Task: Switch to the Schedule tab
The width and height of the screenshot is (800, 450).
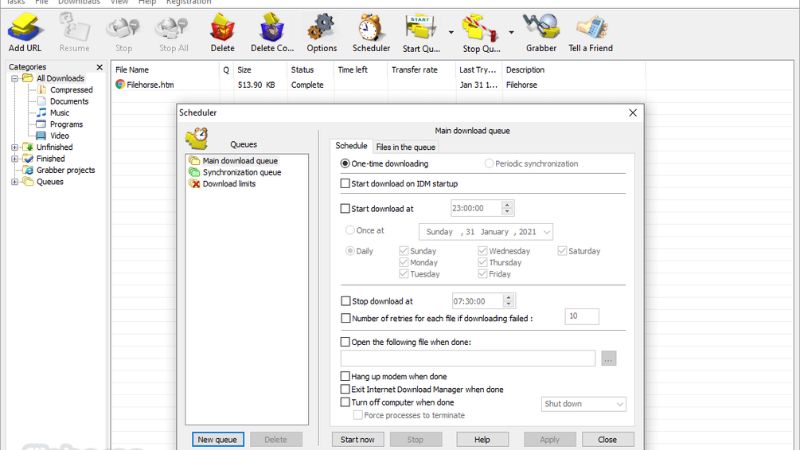Action: point(351,146)
